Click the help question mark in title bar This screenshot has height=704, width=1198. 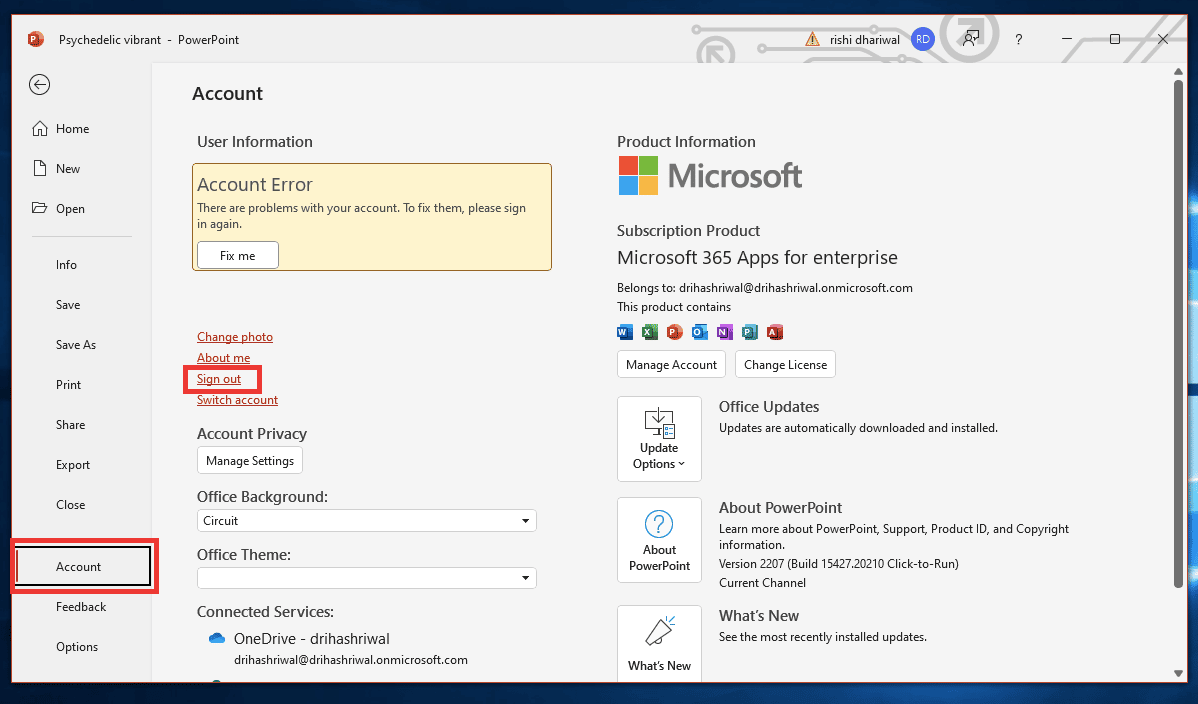[x=1018, y=39]
